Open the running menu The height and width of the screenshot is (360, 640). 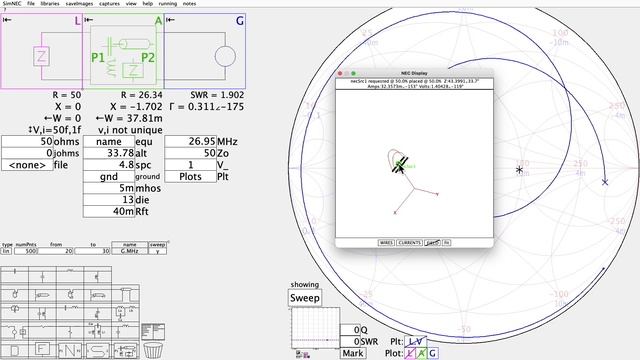168,3
